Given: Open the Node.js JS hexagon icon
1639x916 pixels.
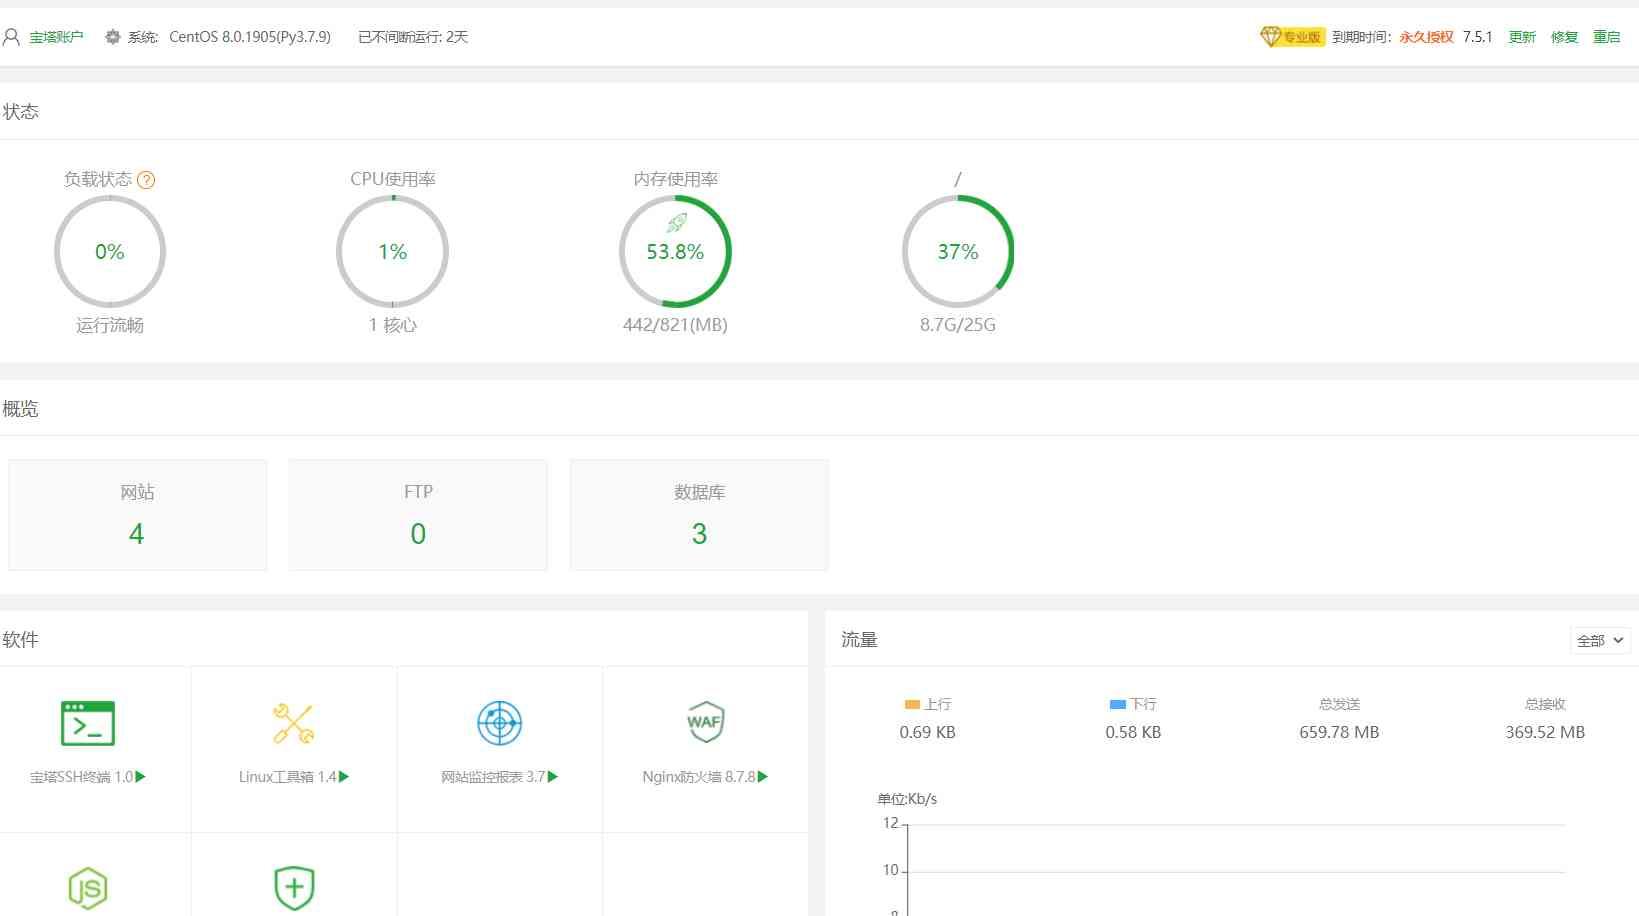Looking at the screenshot, I should tap(88, 888).
